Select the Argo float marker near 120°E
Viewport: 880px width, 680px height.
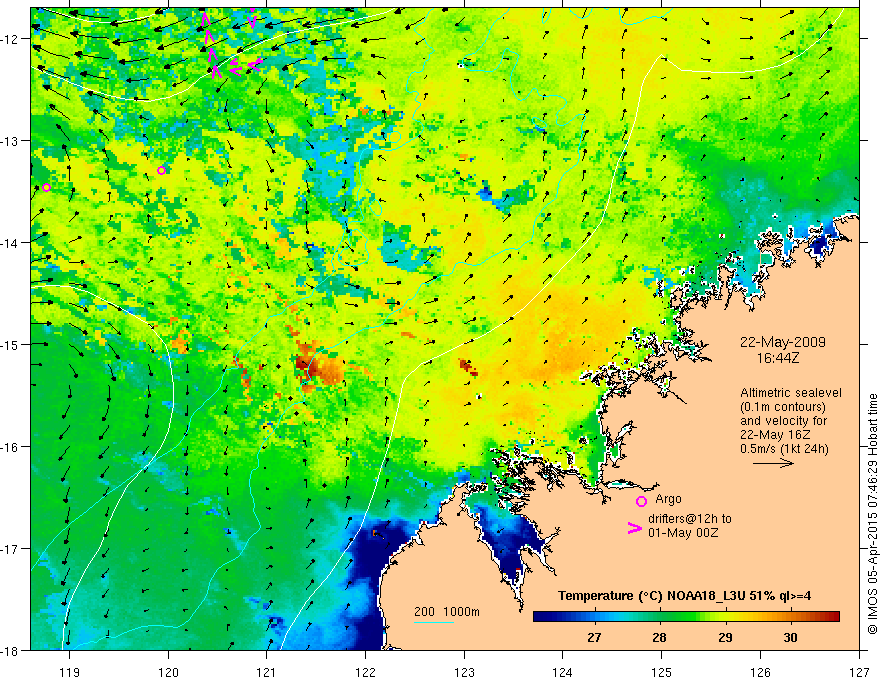tap(162, 171)
